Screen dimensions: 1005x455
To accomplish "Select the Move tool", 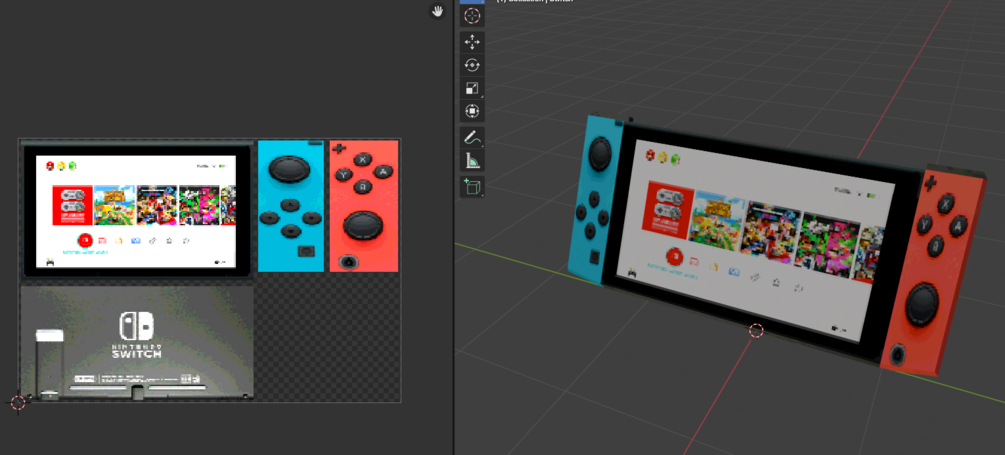I will [x=472, y=42].
